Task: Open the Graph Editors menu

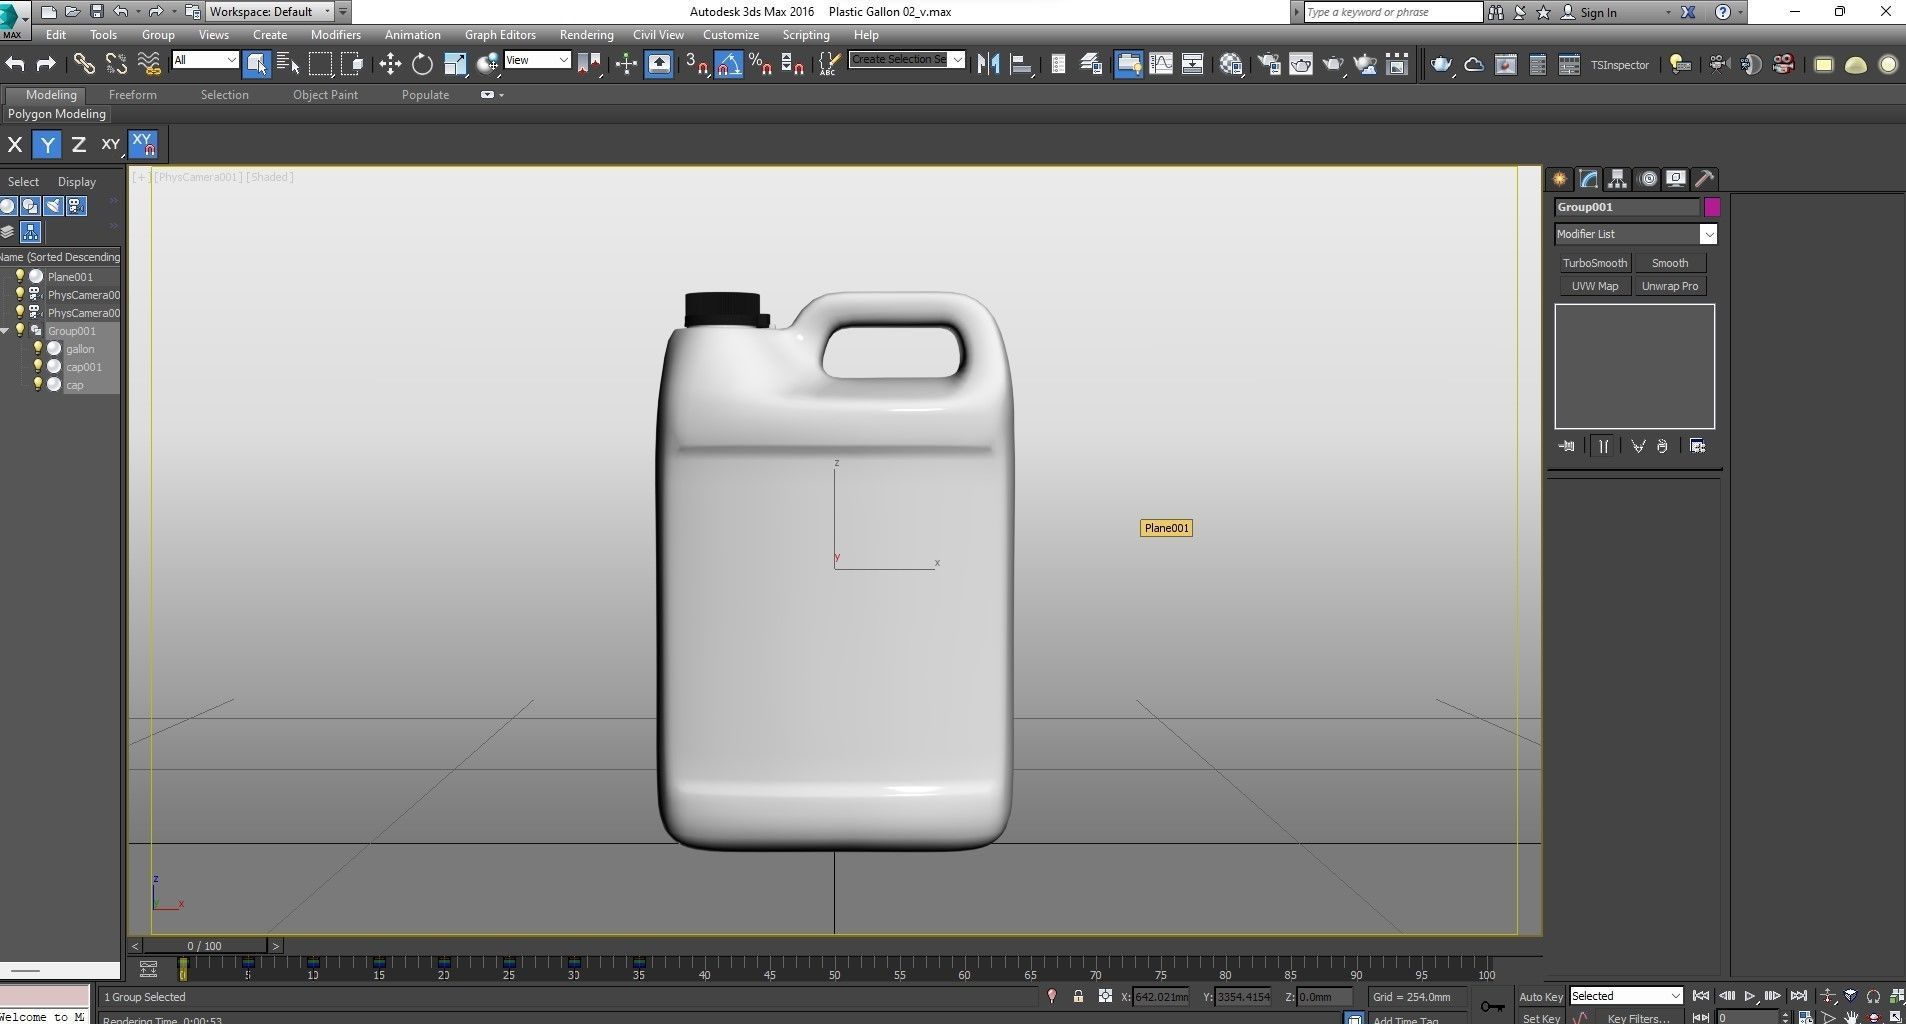Action: click(x=500, y=35)
